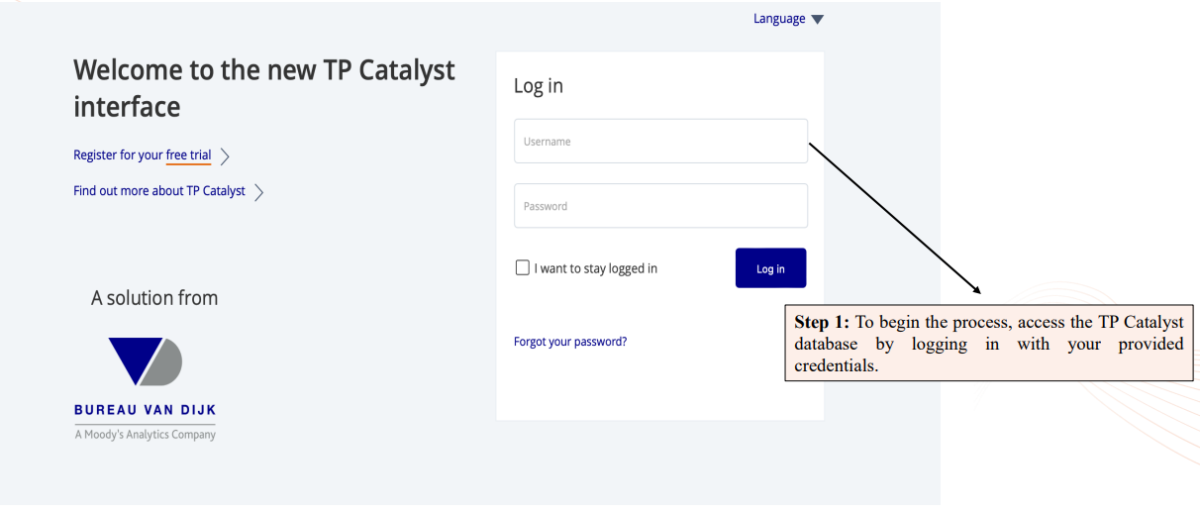Click the Moody's Analytics Company tagline
1200x512 pixels.
[145, 435]
